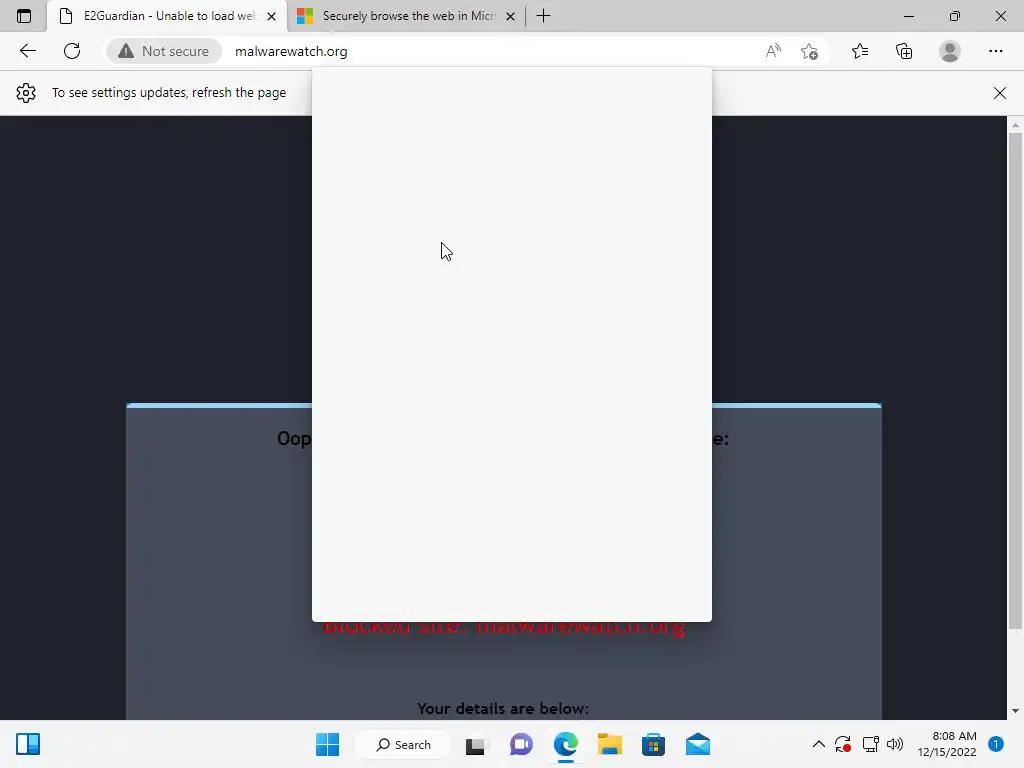Close the E2Guardian tab
Image resolution: width=1024 pixels, height=768 pixels.
click(272, 16)
